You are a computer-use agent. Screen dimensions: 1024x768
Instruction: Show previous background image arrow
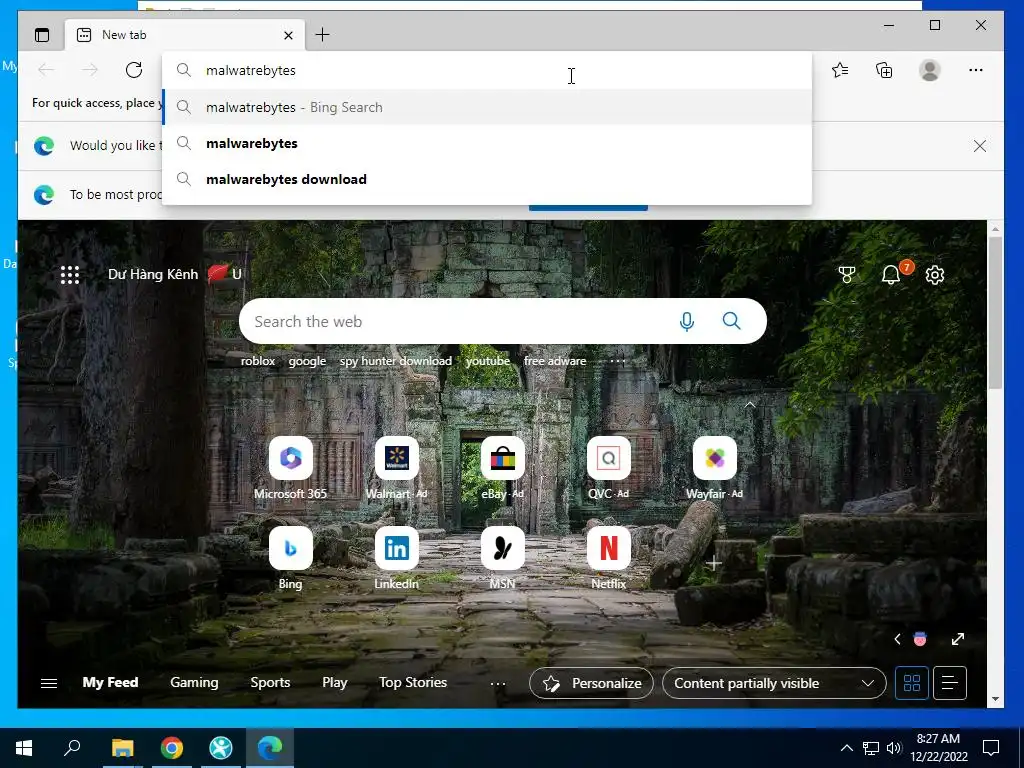pos(897,639)
